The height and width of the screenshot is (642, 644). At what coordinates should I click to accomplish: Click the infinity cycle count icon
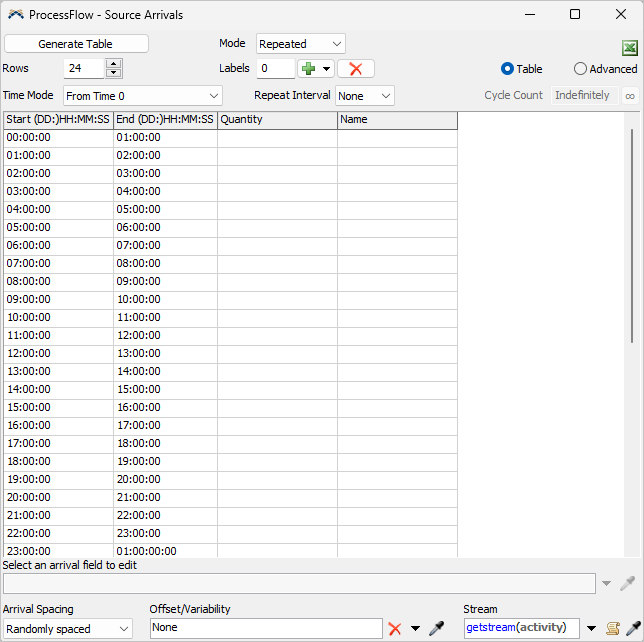click(x=629, y=96)
